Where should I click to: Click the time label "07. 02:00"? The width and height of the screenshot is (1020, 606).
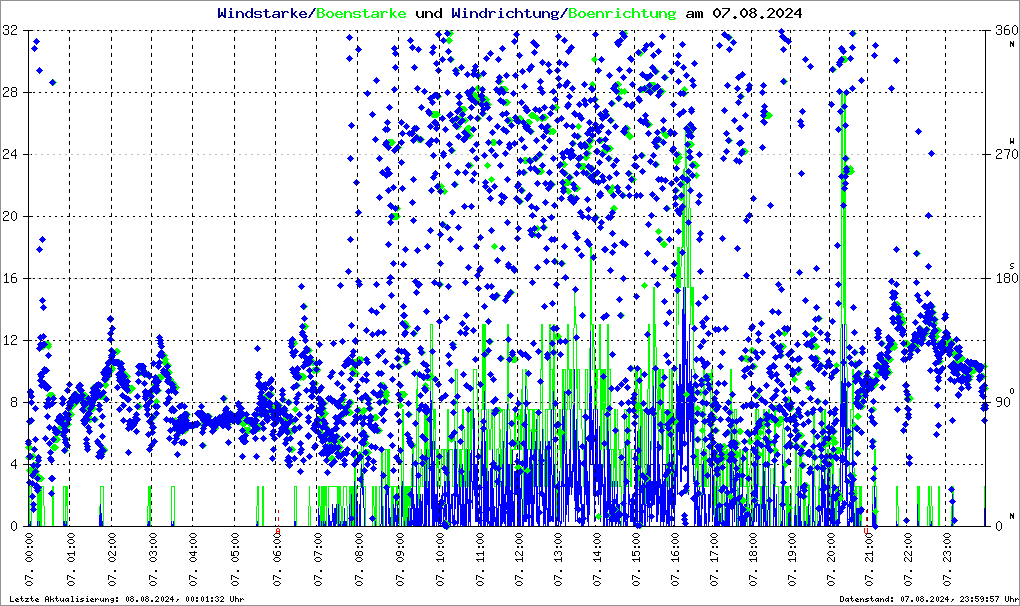pos(111,559)
